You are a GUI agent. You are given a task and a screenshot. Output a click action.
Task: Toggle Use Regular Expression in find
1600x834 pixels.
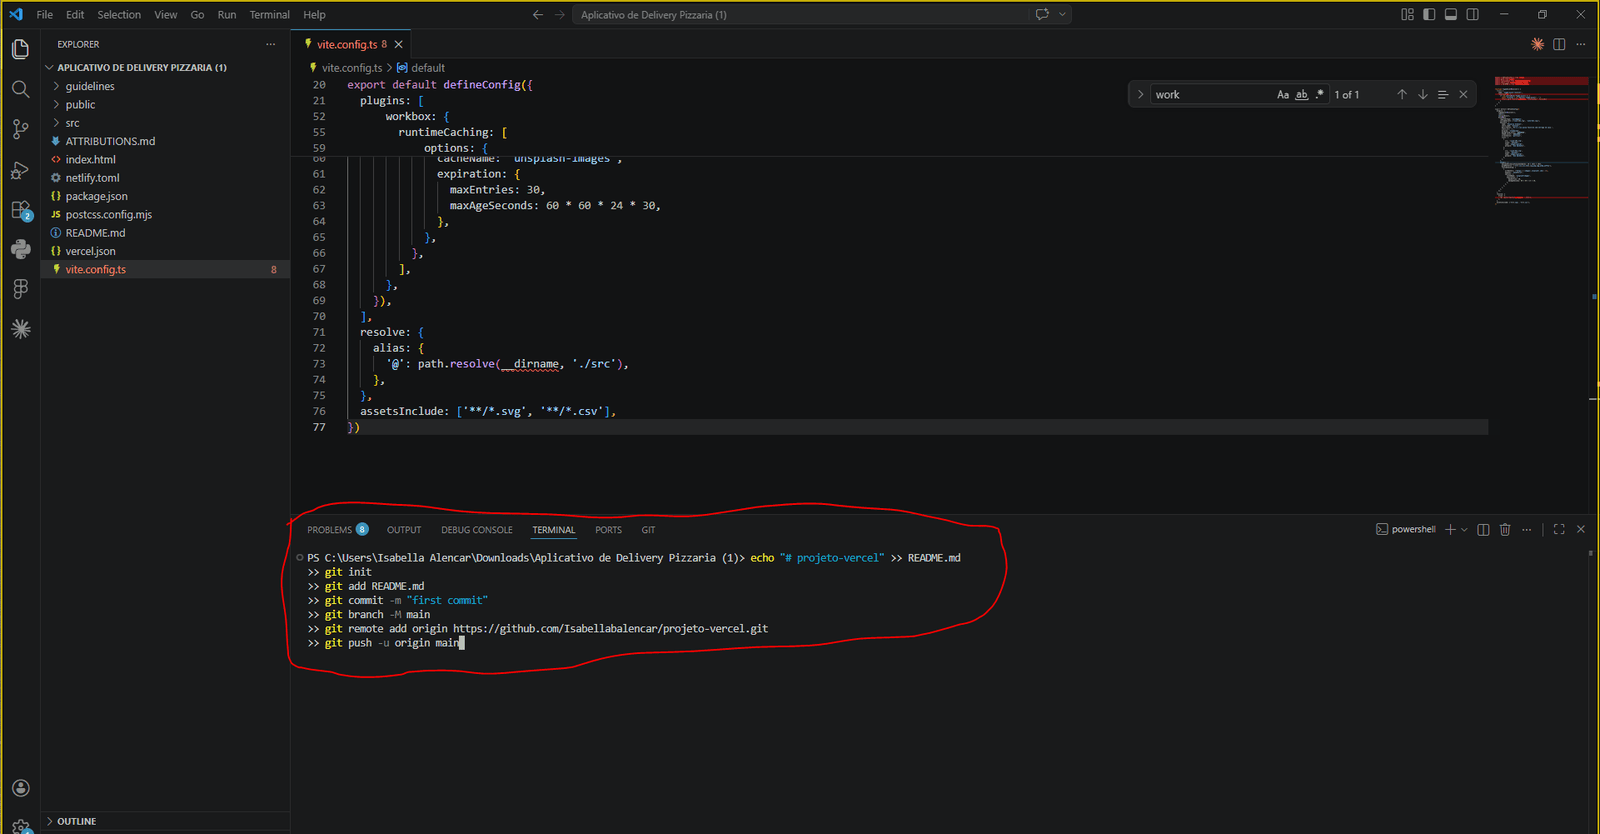[x=1319, y=95]
